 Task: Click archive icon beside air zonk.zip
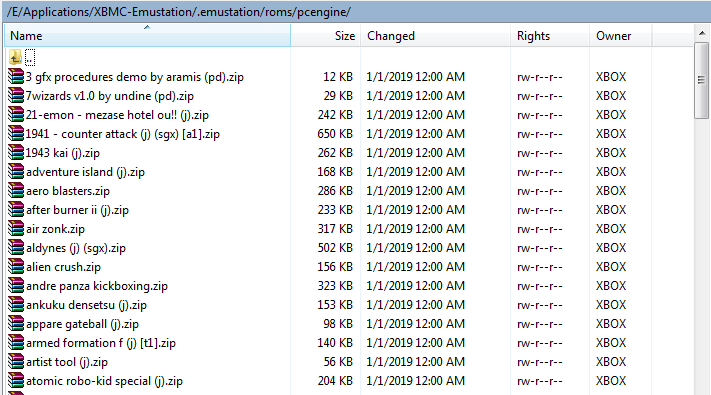point(16,229)
